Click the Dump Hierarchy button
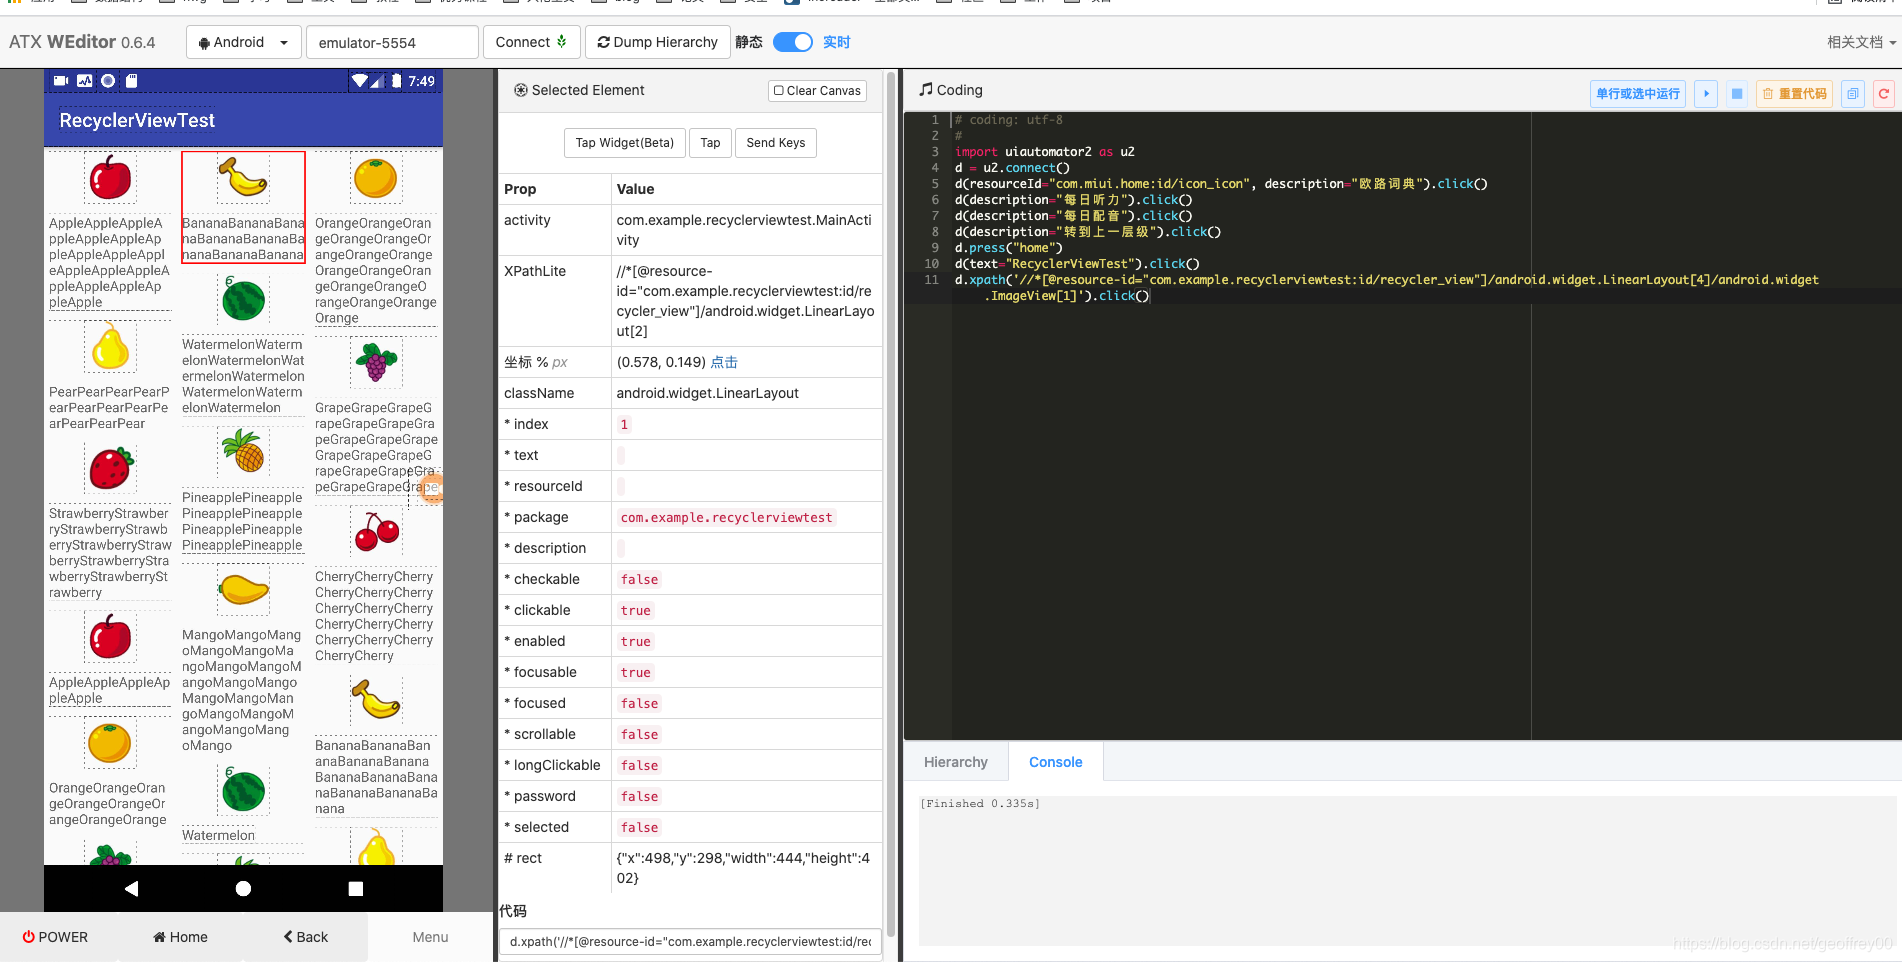 (x=658, y=42)
